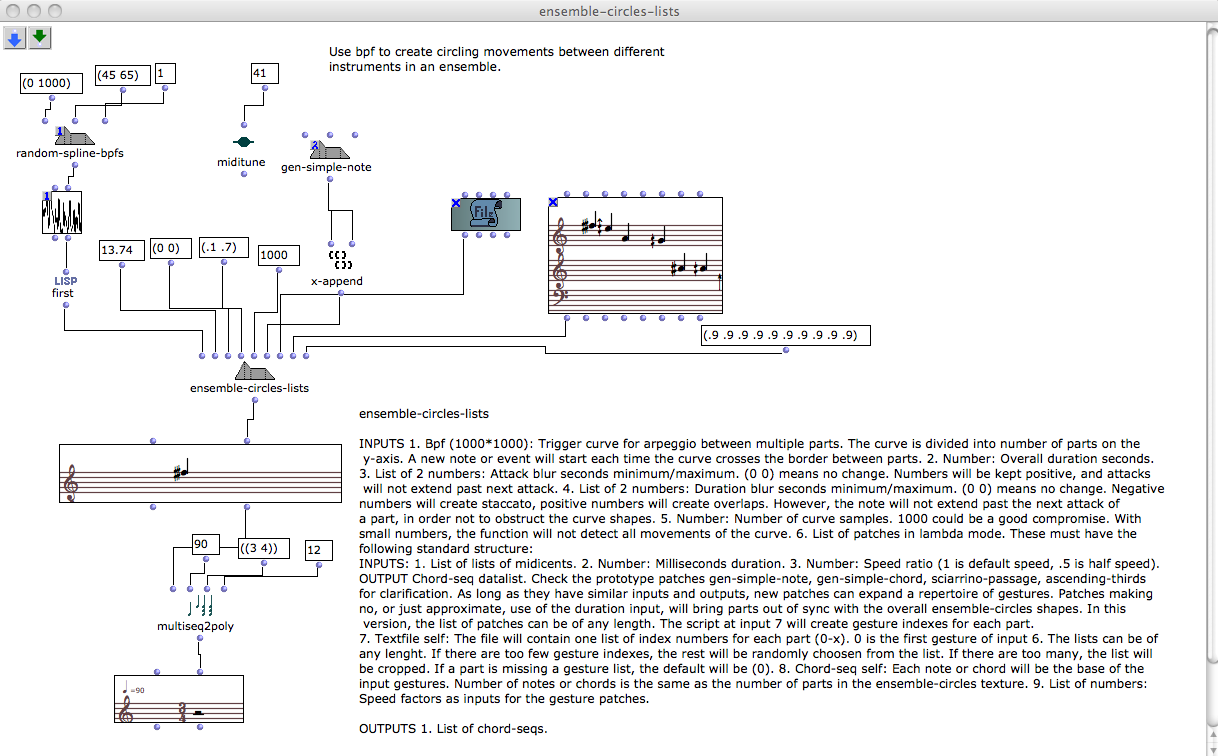Screen dimensions: 1218x756
Task: Toggle the eval-once marker on random-spline-bpfs
Action: (60, 132)
